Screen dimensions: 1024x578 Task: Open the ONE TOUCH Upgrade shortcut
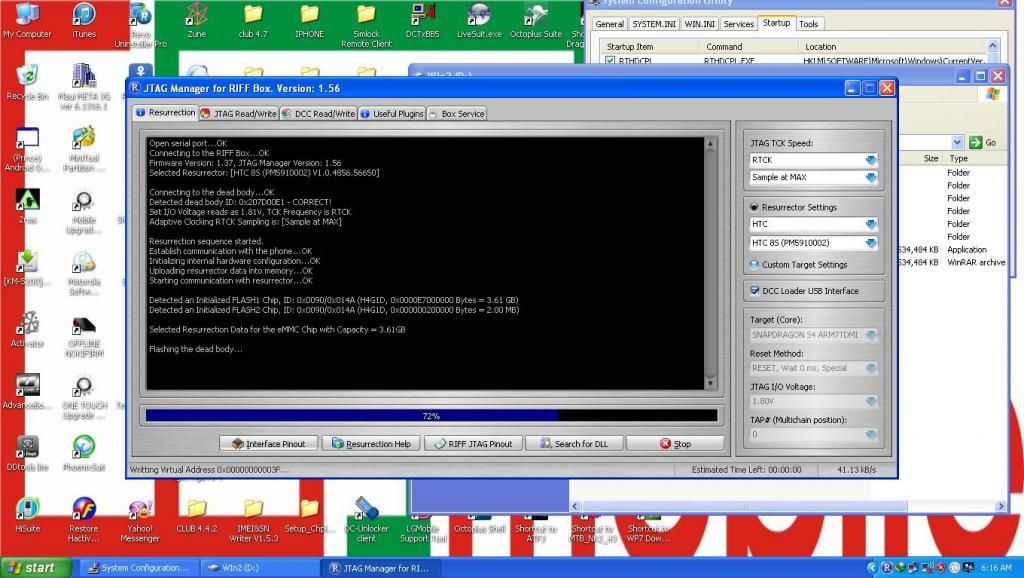(84, 397)
